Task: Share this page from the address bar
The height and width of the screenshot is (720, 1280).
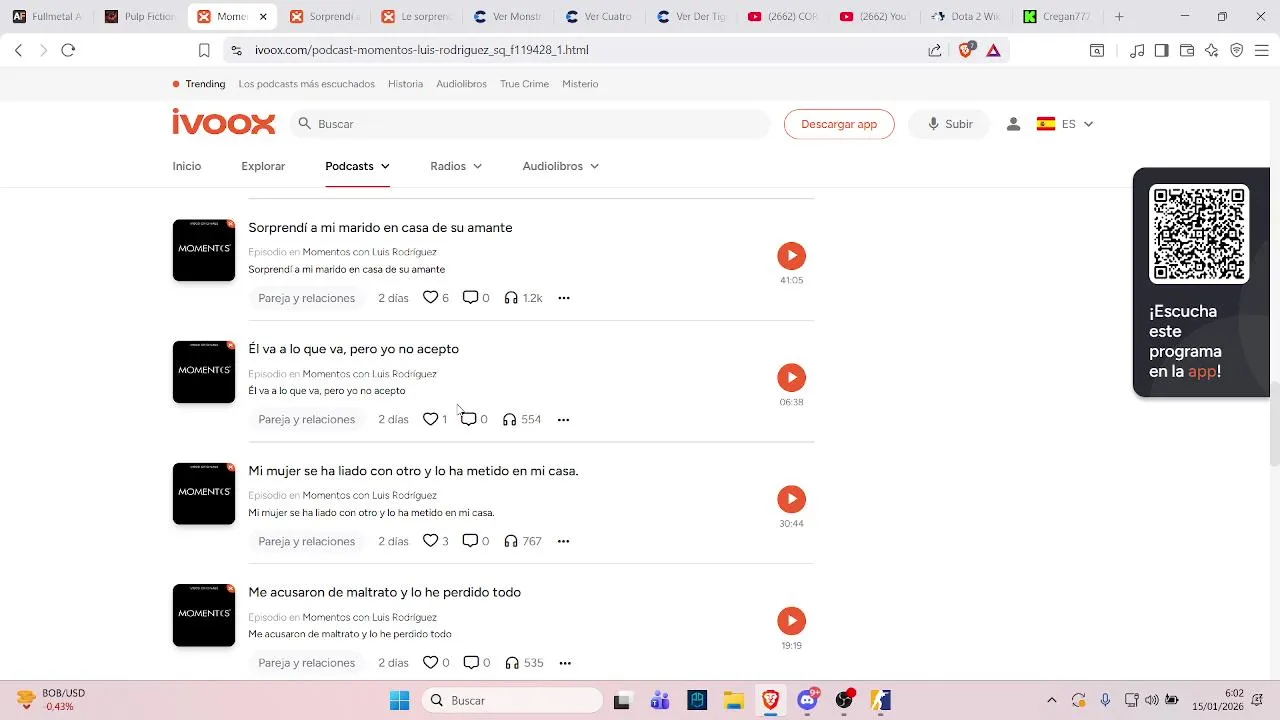Action: coord(934,50)
